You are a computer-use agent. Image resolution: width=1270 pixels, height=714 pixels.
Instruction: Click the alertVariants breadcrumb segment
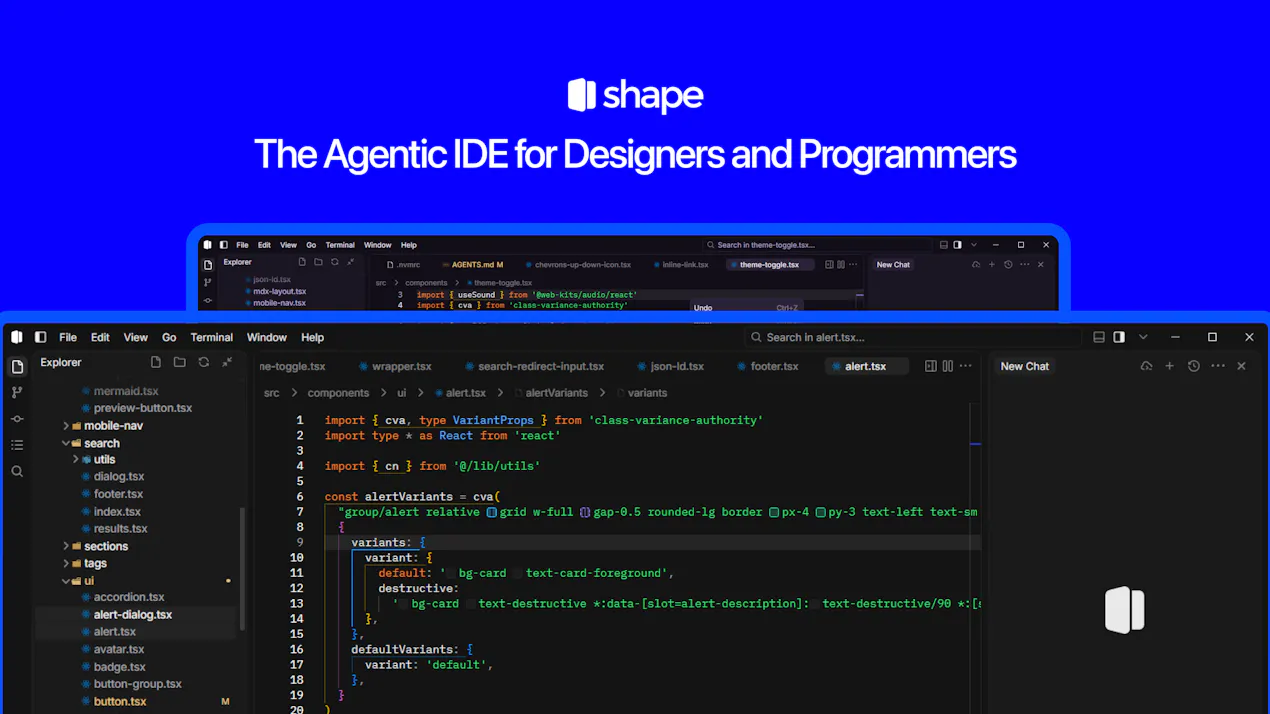tap(556, 393)
